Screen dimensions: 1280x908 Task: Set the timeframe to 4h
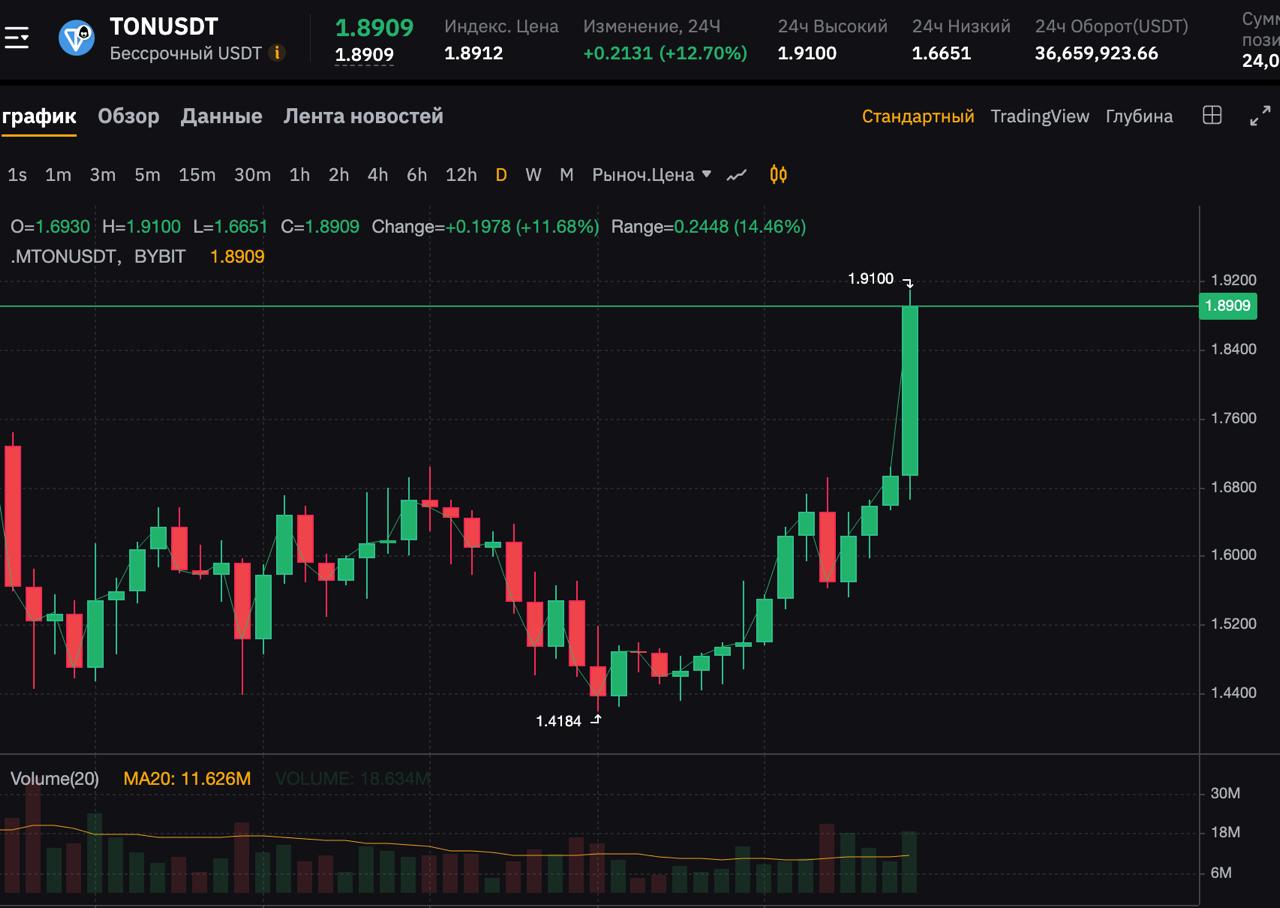click(377, 175)
